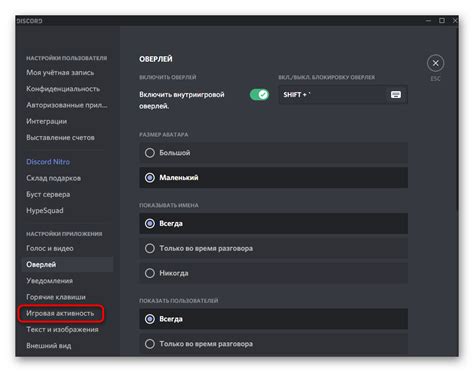The width and height of the screenshot is (474, 372).
Task: Go to Буст сервера section
Action: (x=48, y=194)
